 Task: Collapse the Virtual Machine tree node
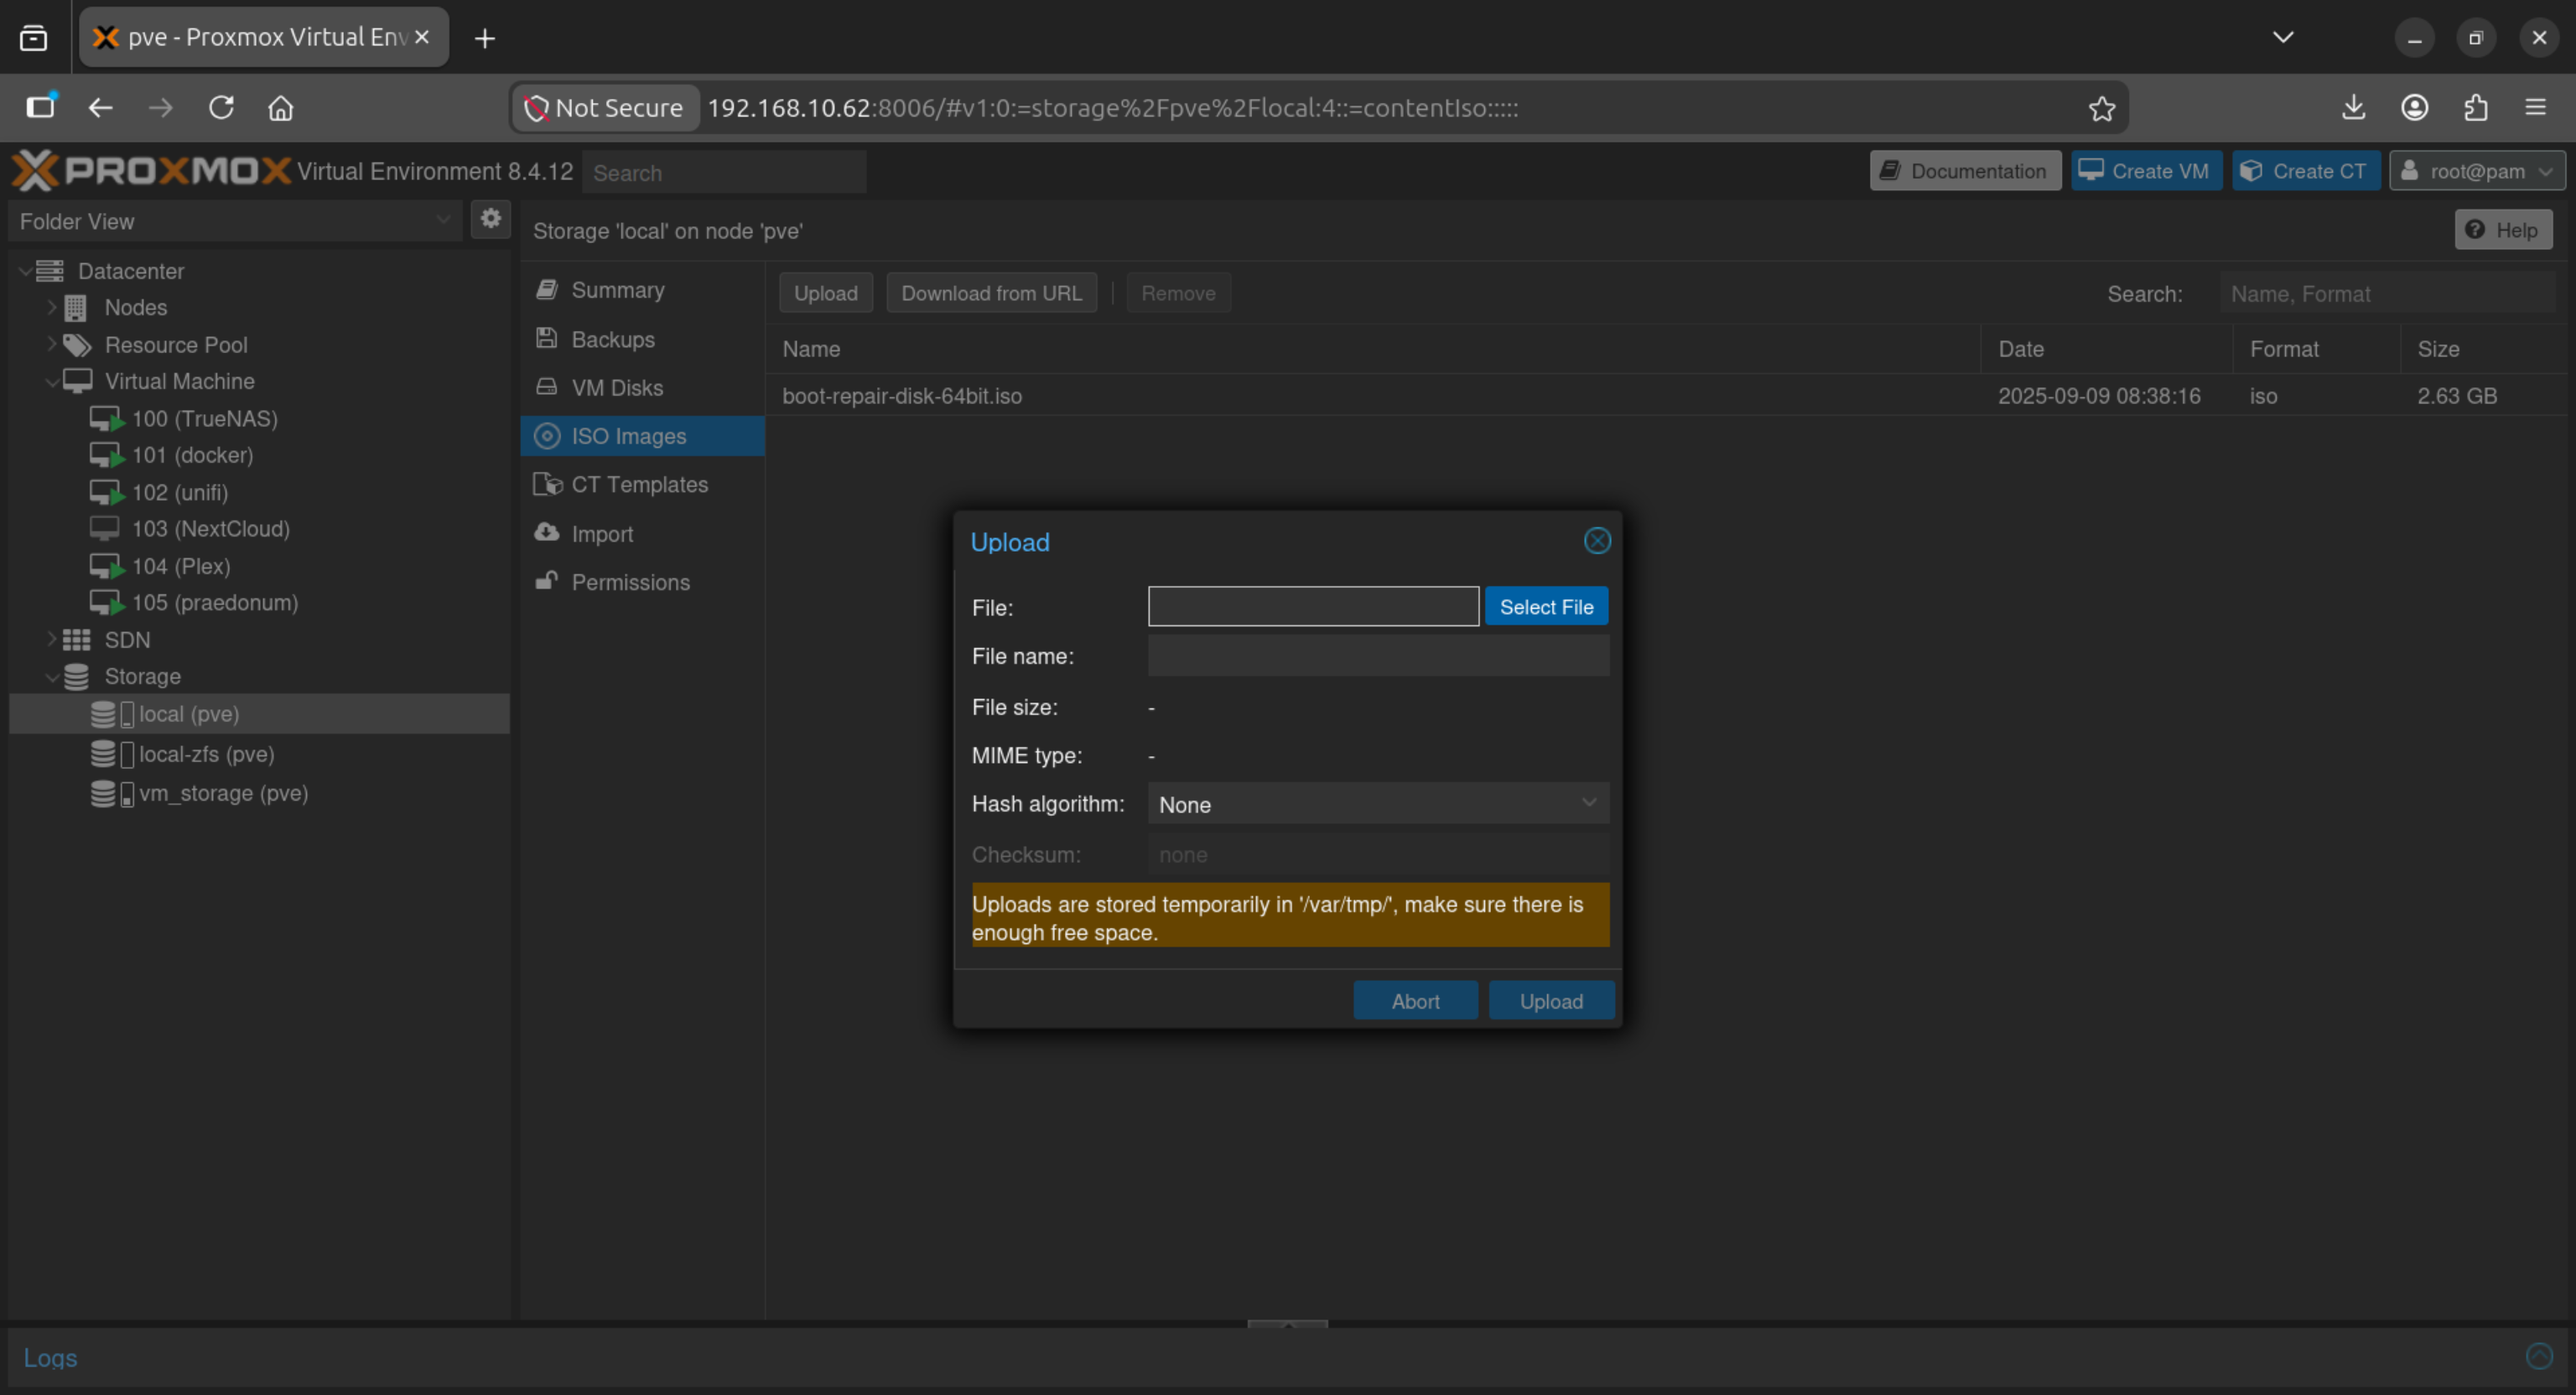(51, 381)
